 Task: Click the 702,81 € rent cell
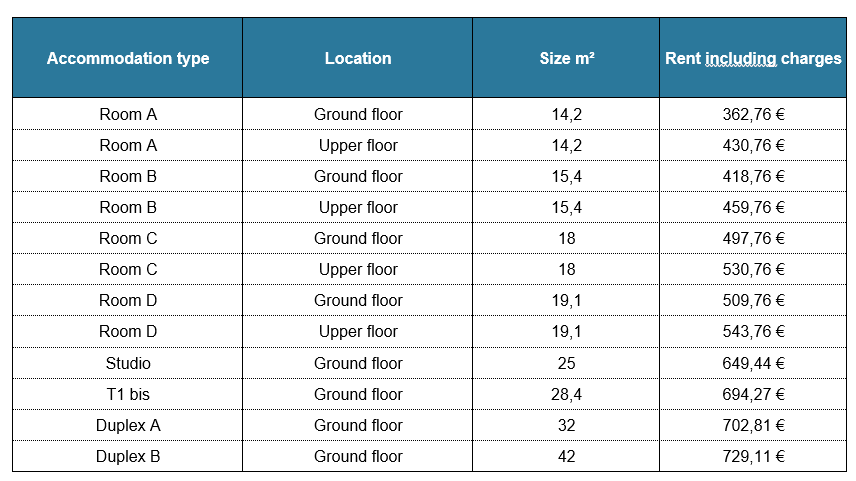[x=753, y=425]
